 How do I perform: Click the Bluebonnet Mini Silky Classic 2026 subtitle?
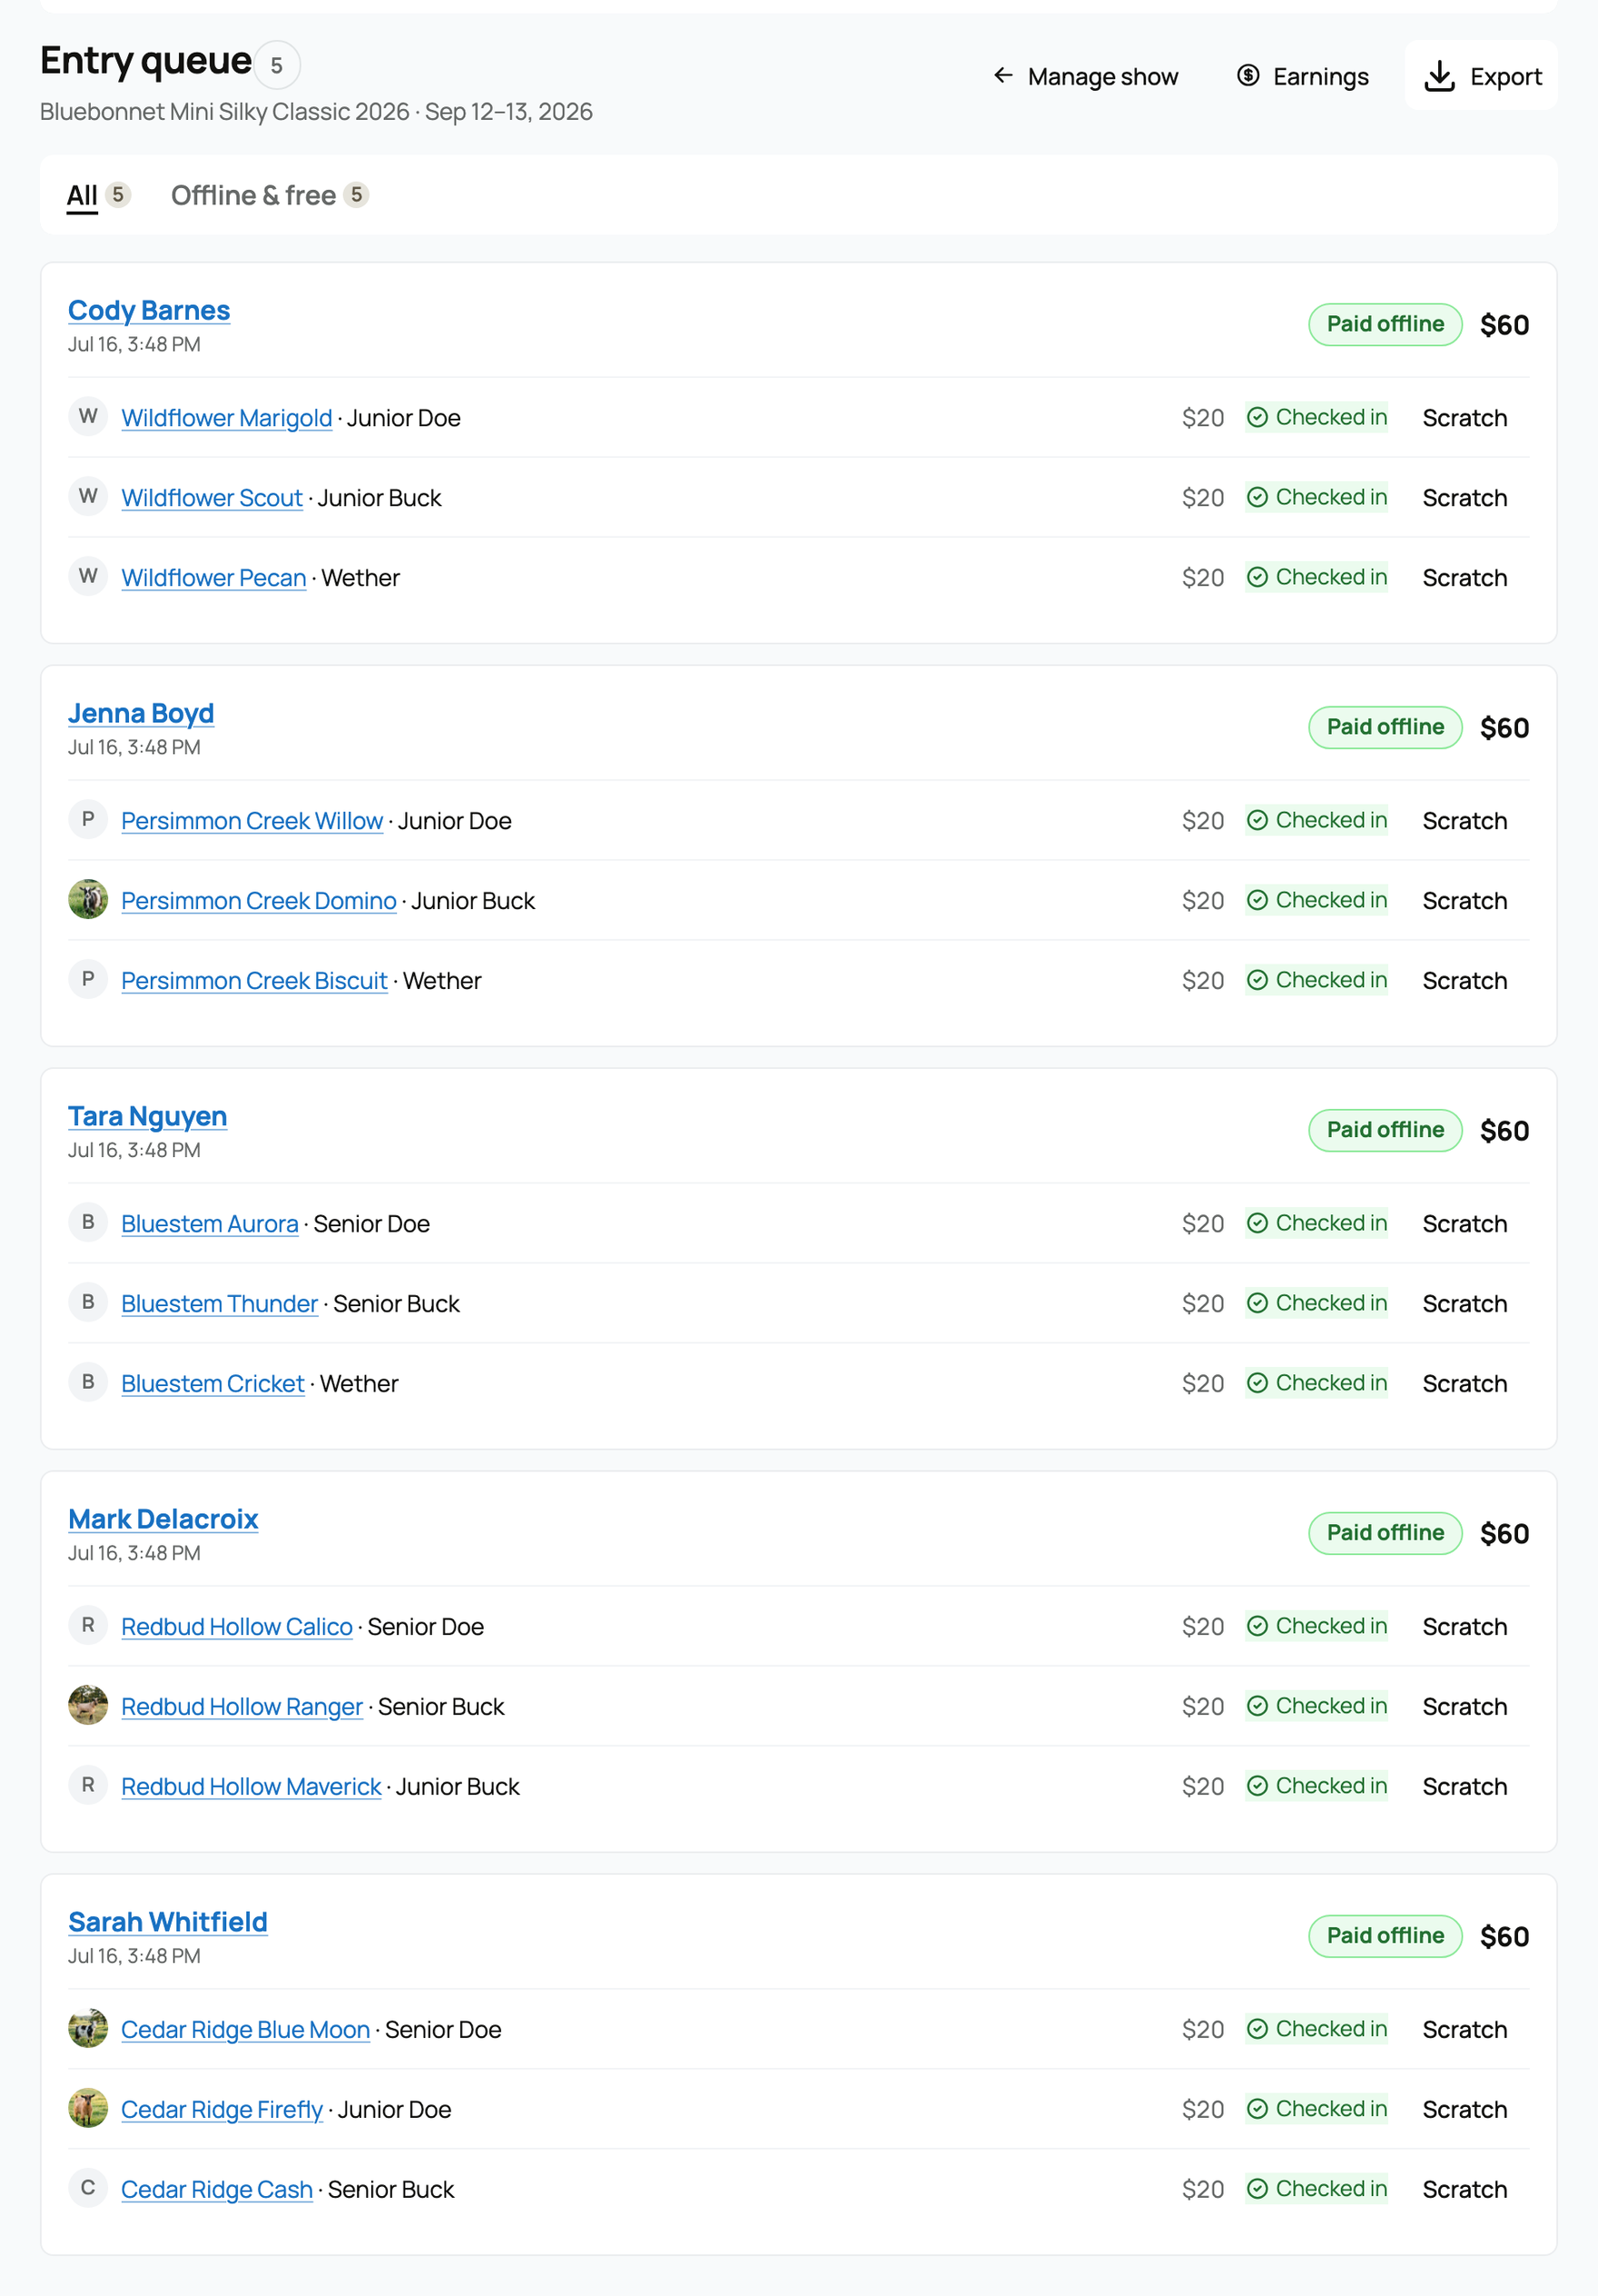click(316, 112)
